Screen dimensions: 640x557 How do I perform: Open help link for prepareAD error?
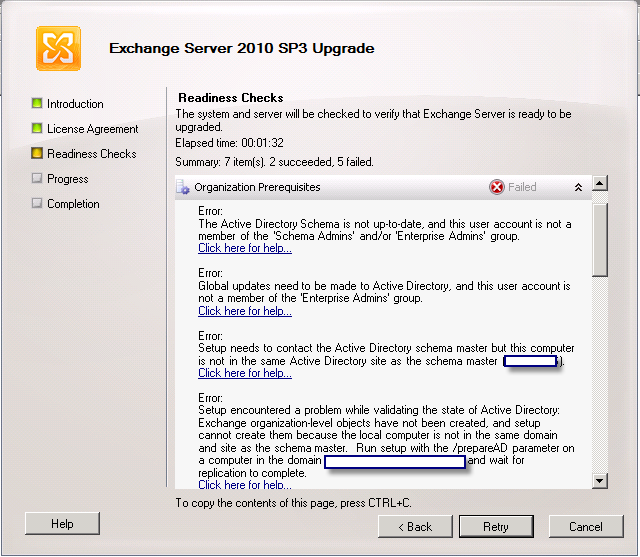point(245,484)
